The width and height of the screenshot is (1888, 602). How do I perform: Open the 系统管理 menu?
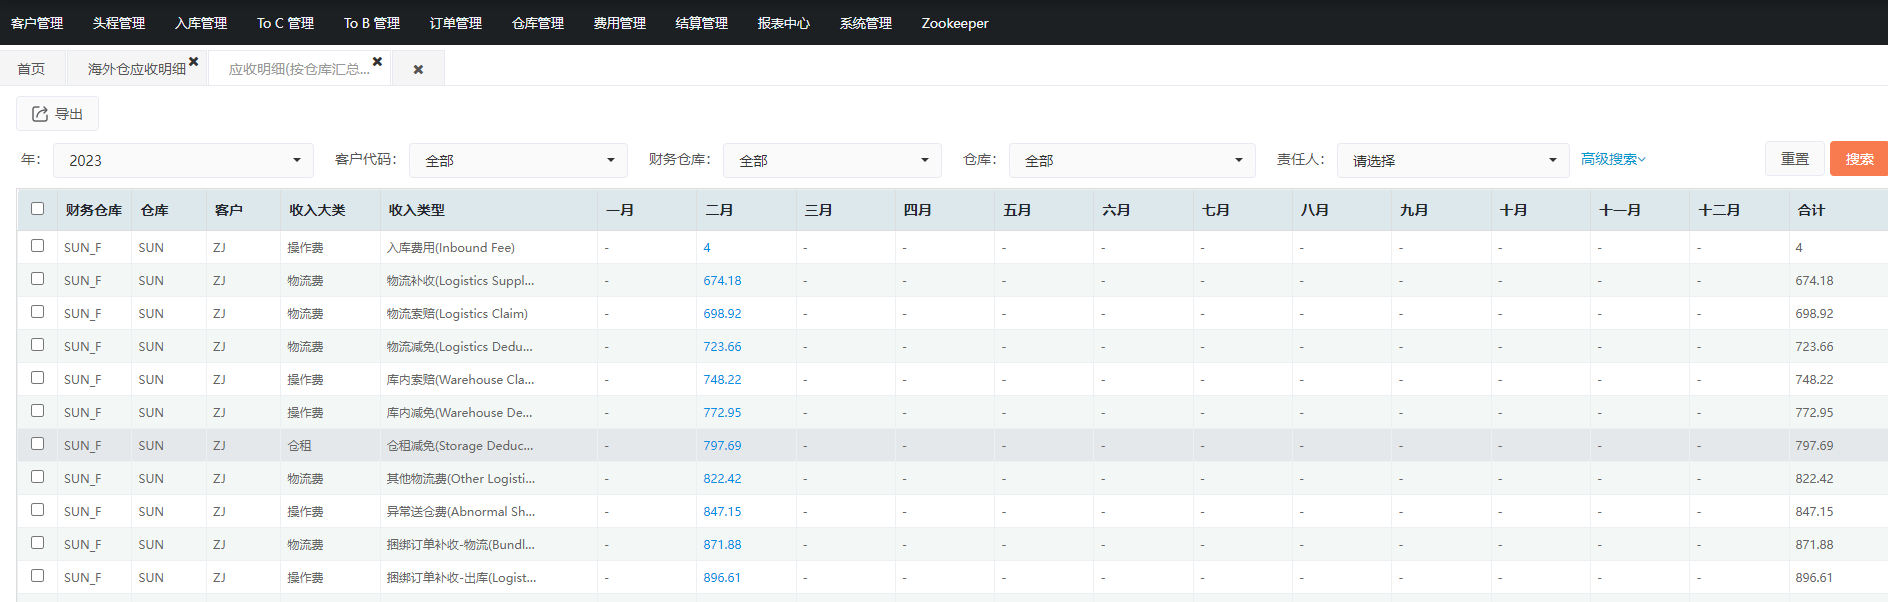pyautogui.click(x=866, y=23)
